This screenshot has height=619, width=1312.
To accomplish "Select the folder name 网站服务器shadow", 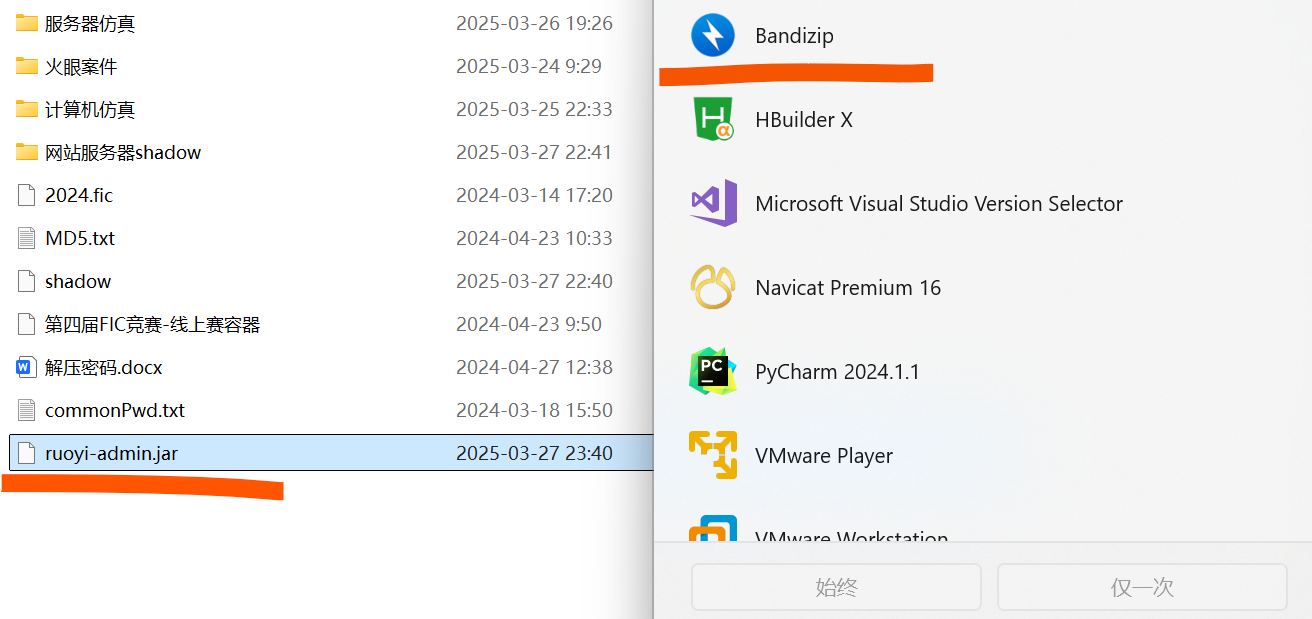I will pos(123,152).
